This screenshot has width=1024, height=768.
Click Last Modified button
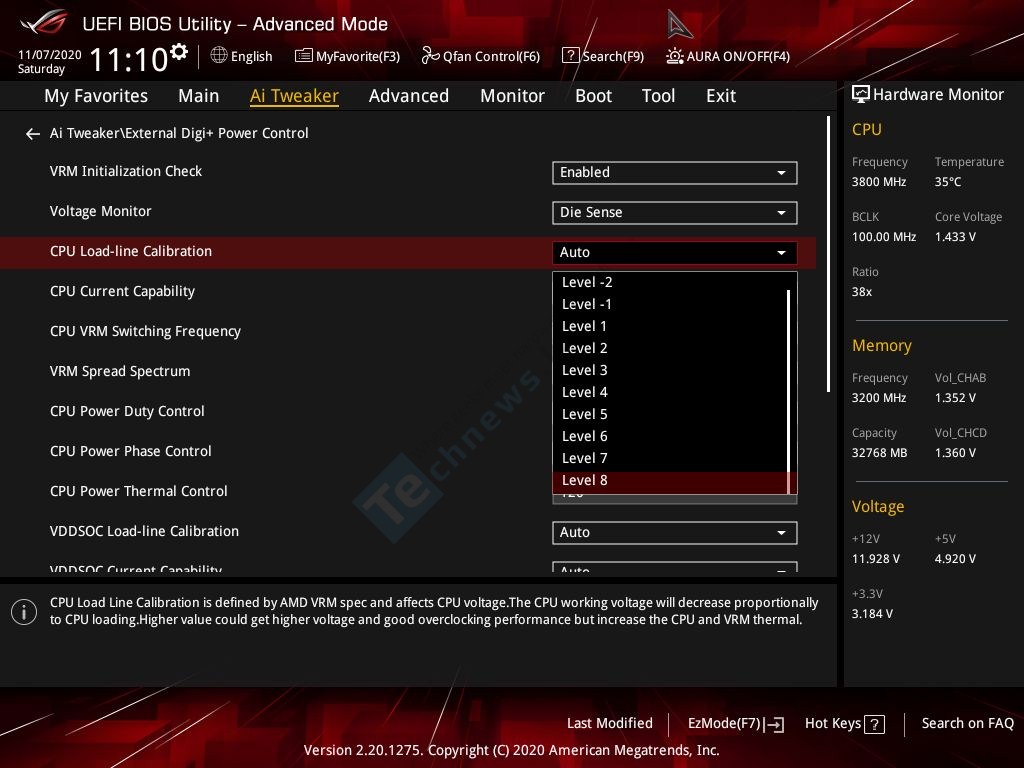(x=609, y=724)
